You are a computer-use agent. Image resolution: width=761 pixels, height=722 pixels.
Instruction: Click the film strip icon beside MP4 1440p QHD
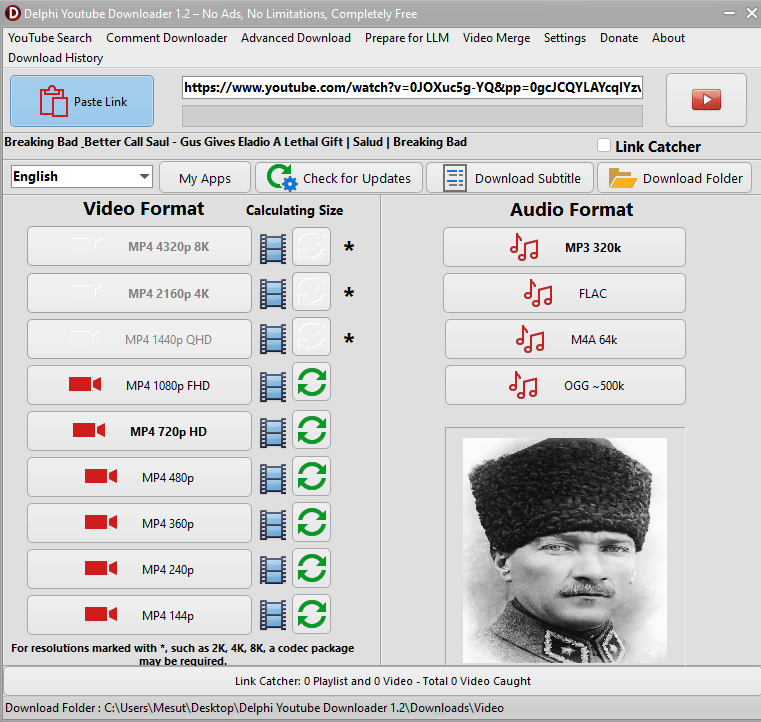click(x=273, y=339)
